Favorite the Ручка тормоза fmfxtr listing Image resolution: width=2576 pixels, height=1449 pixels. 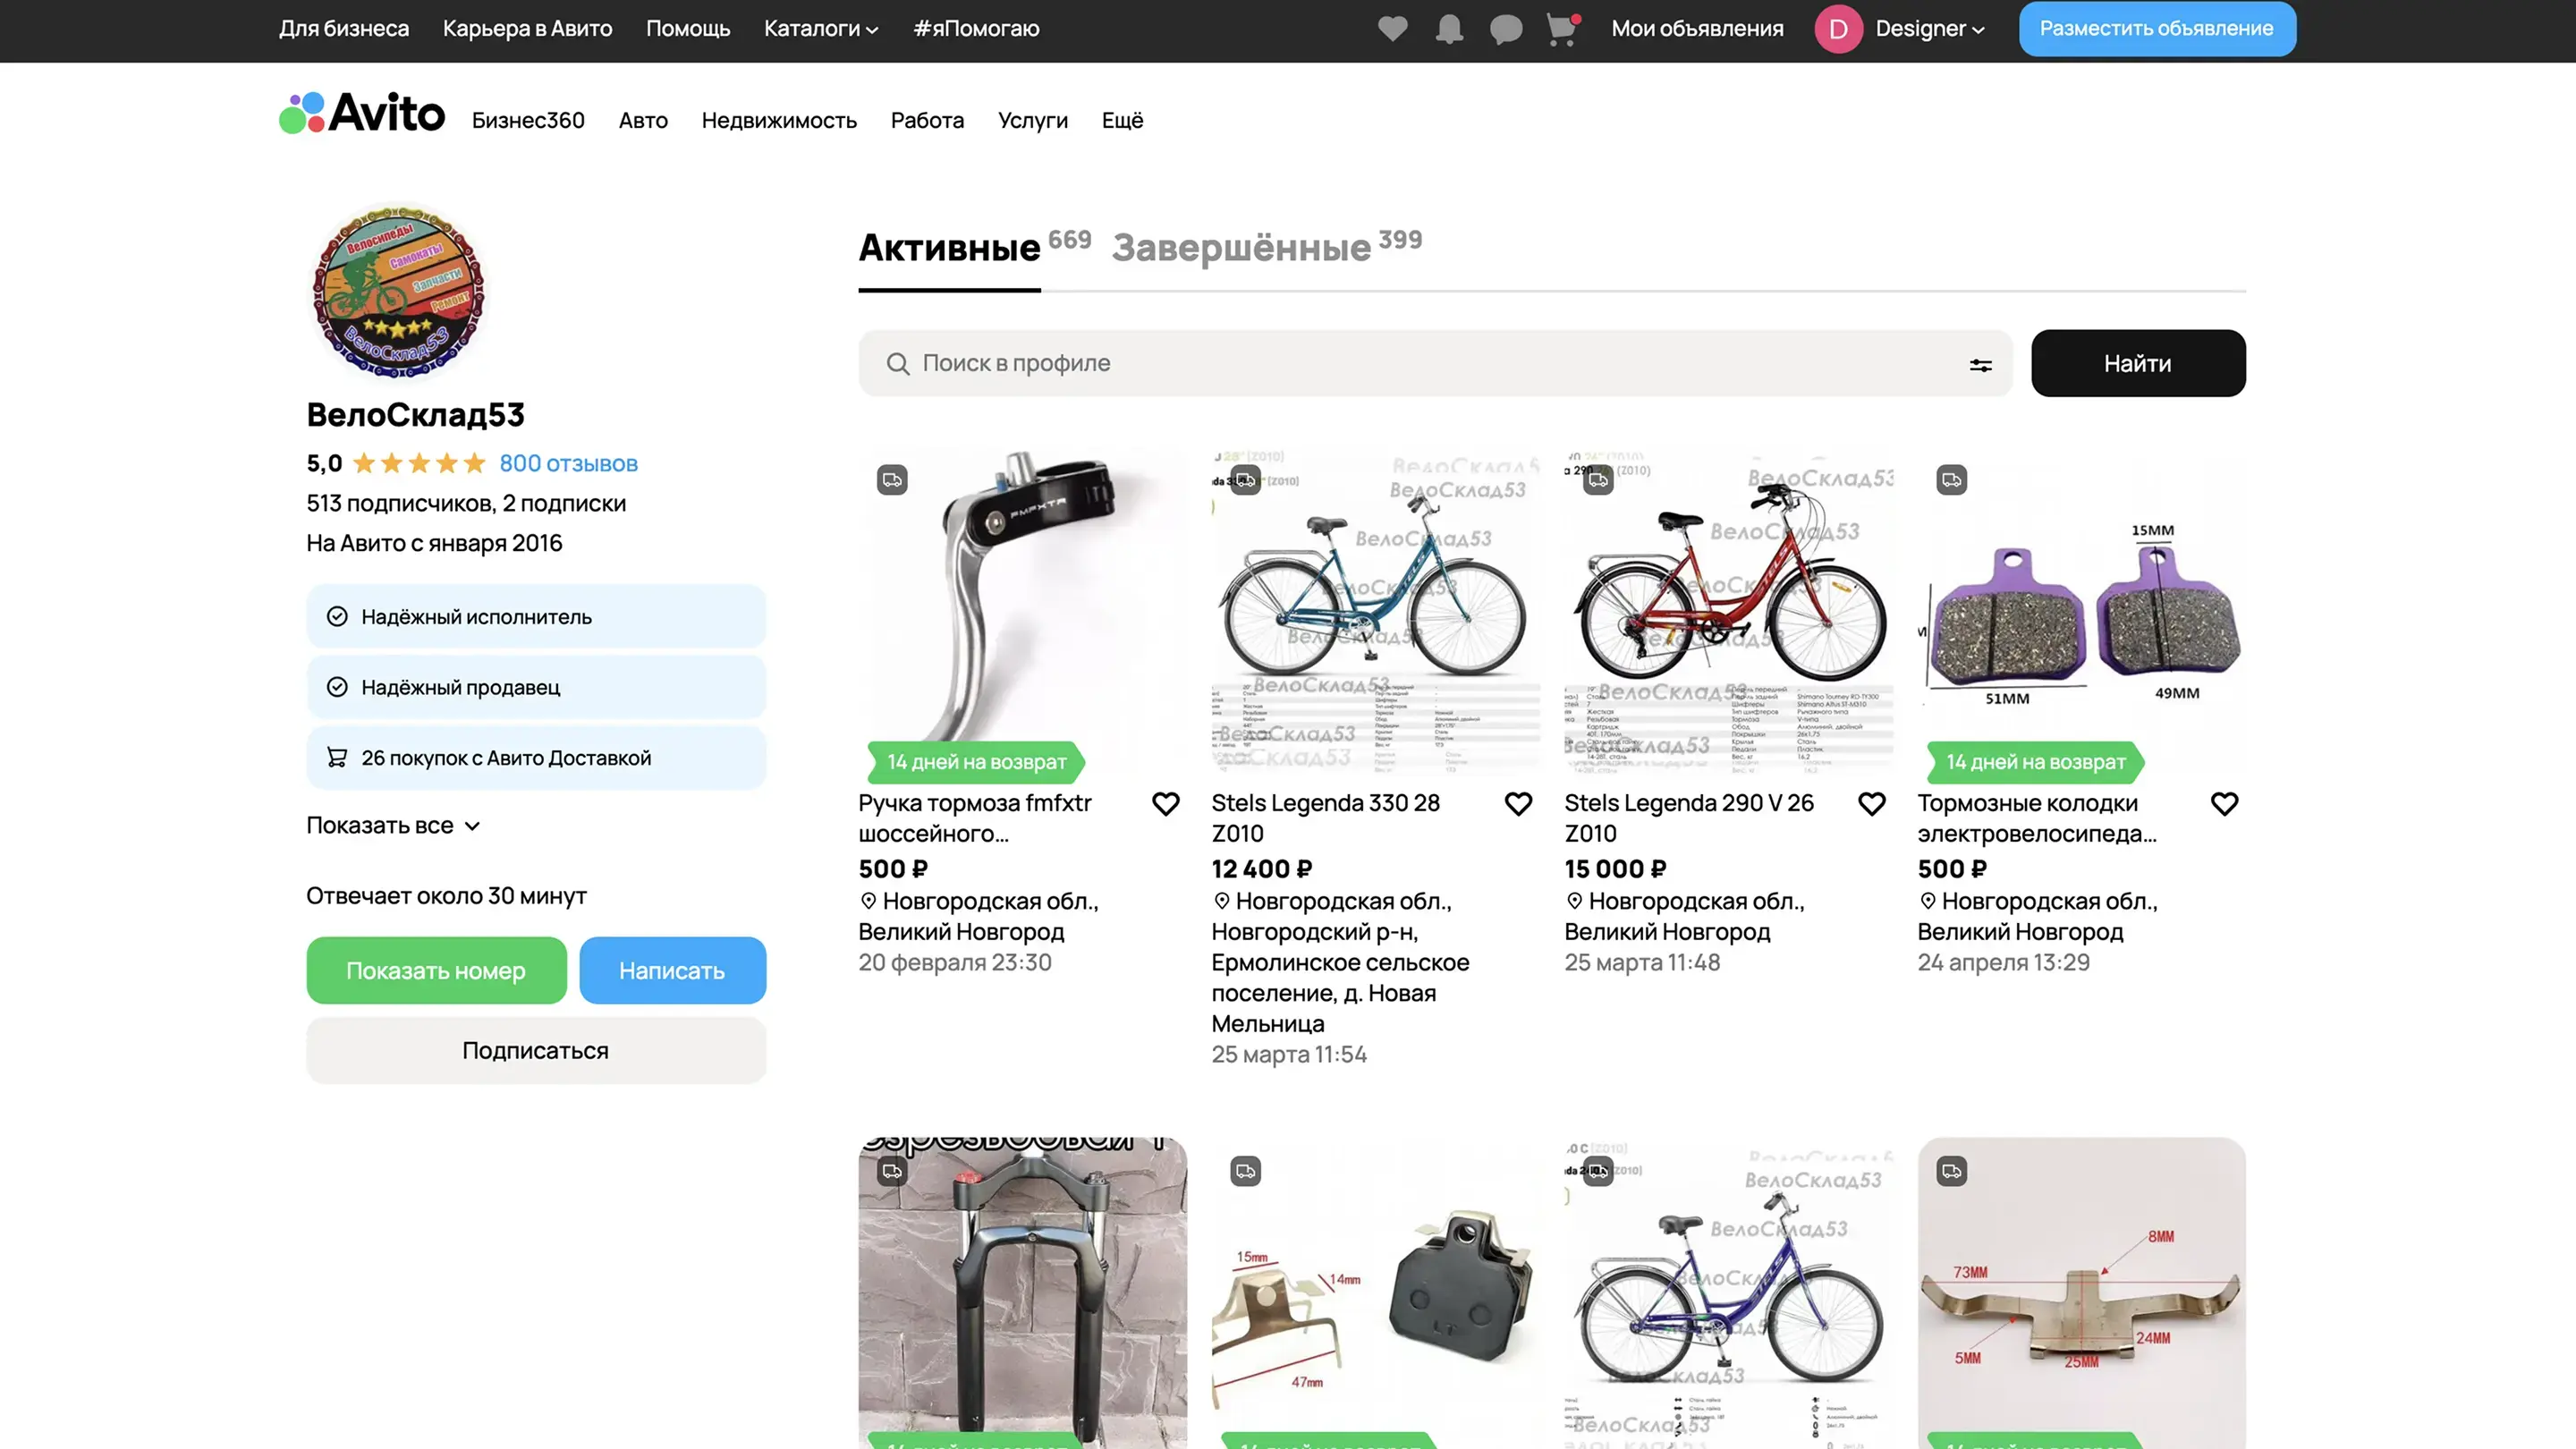click(1165, 804)
